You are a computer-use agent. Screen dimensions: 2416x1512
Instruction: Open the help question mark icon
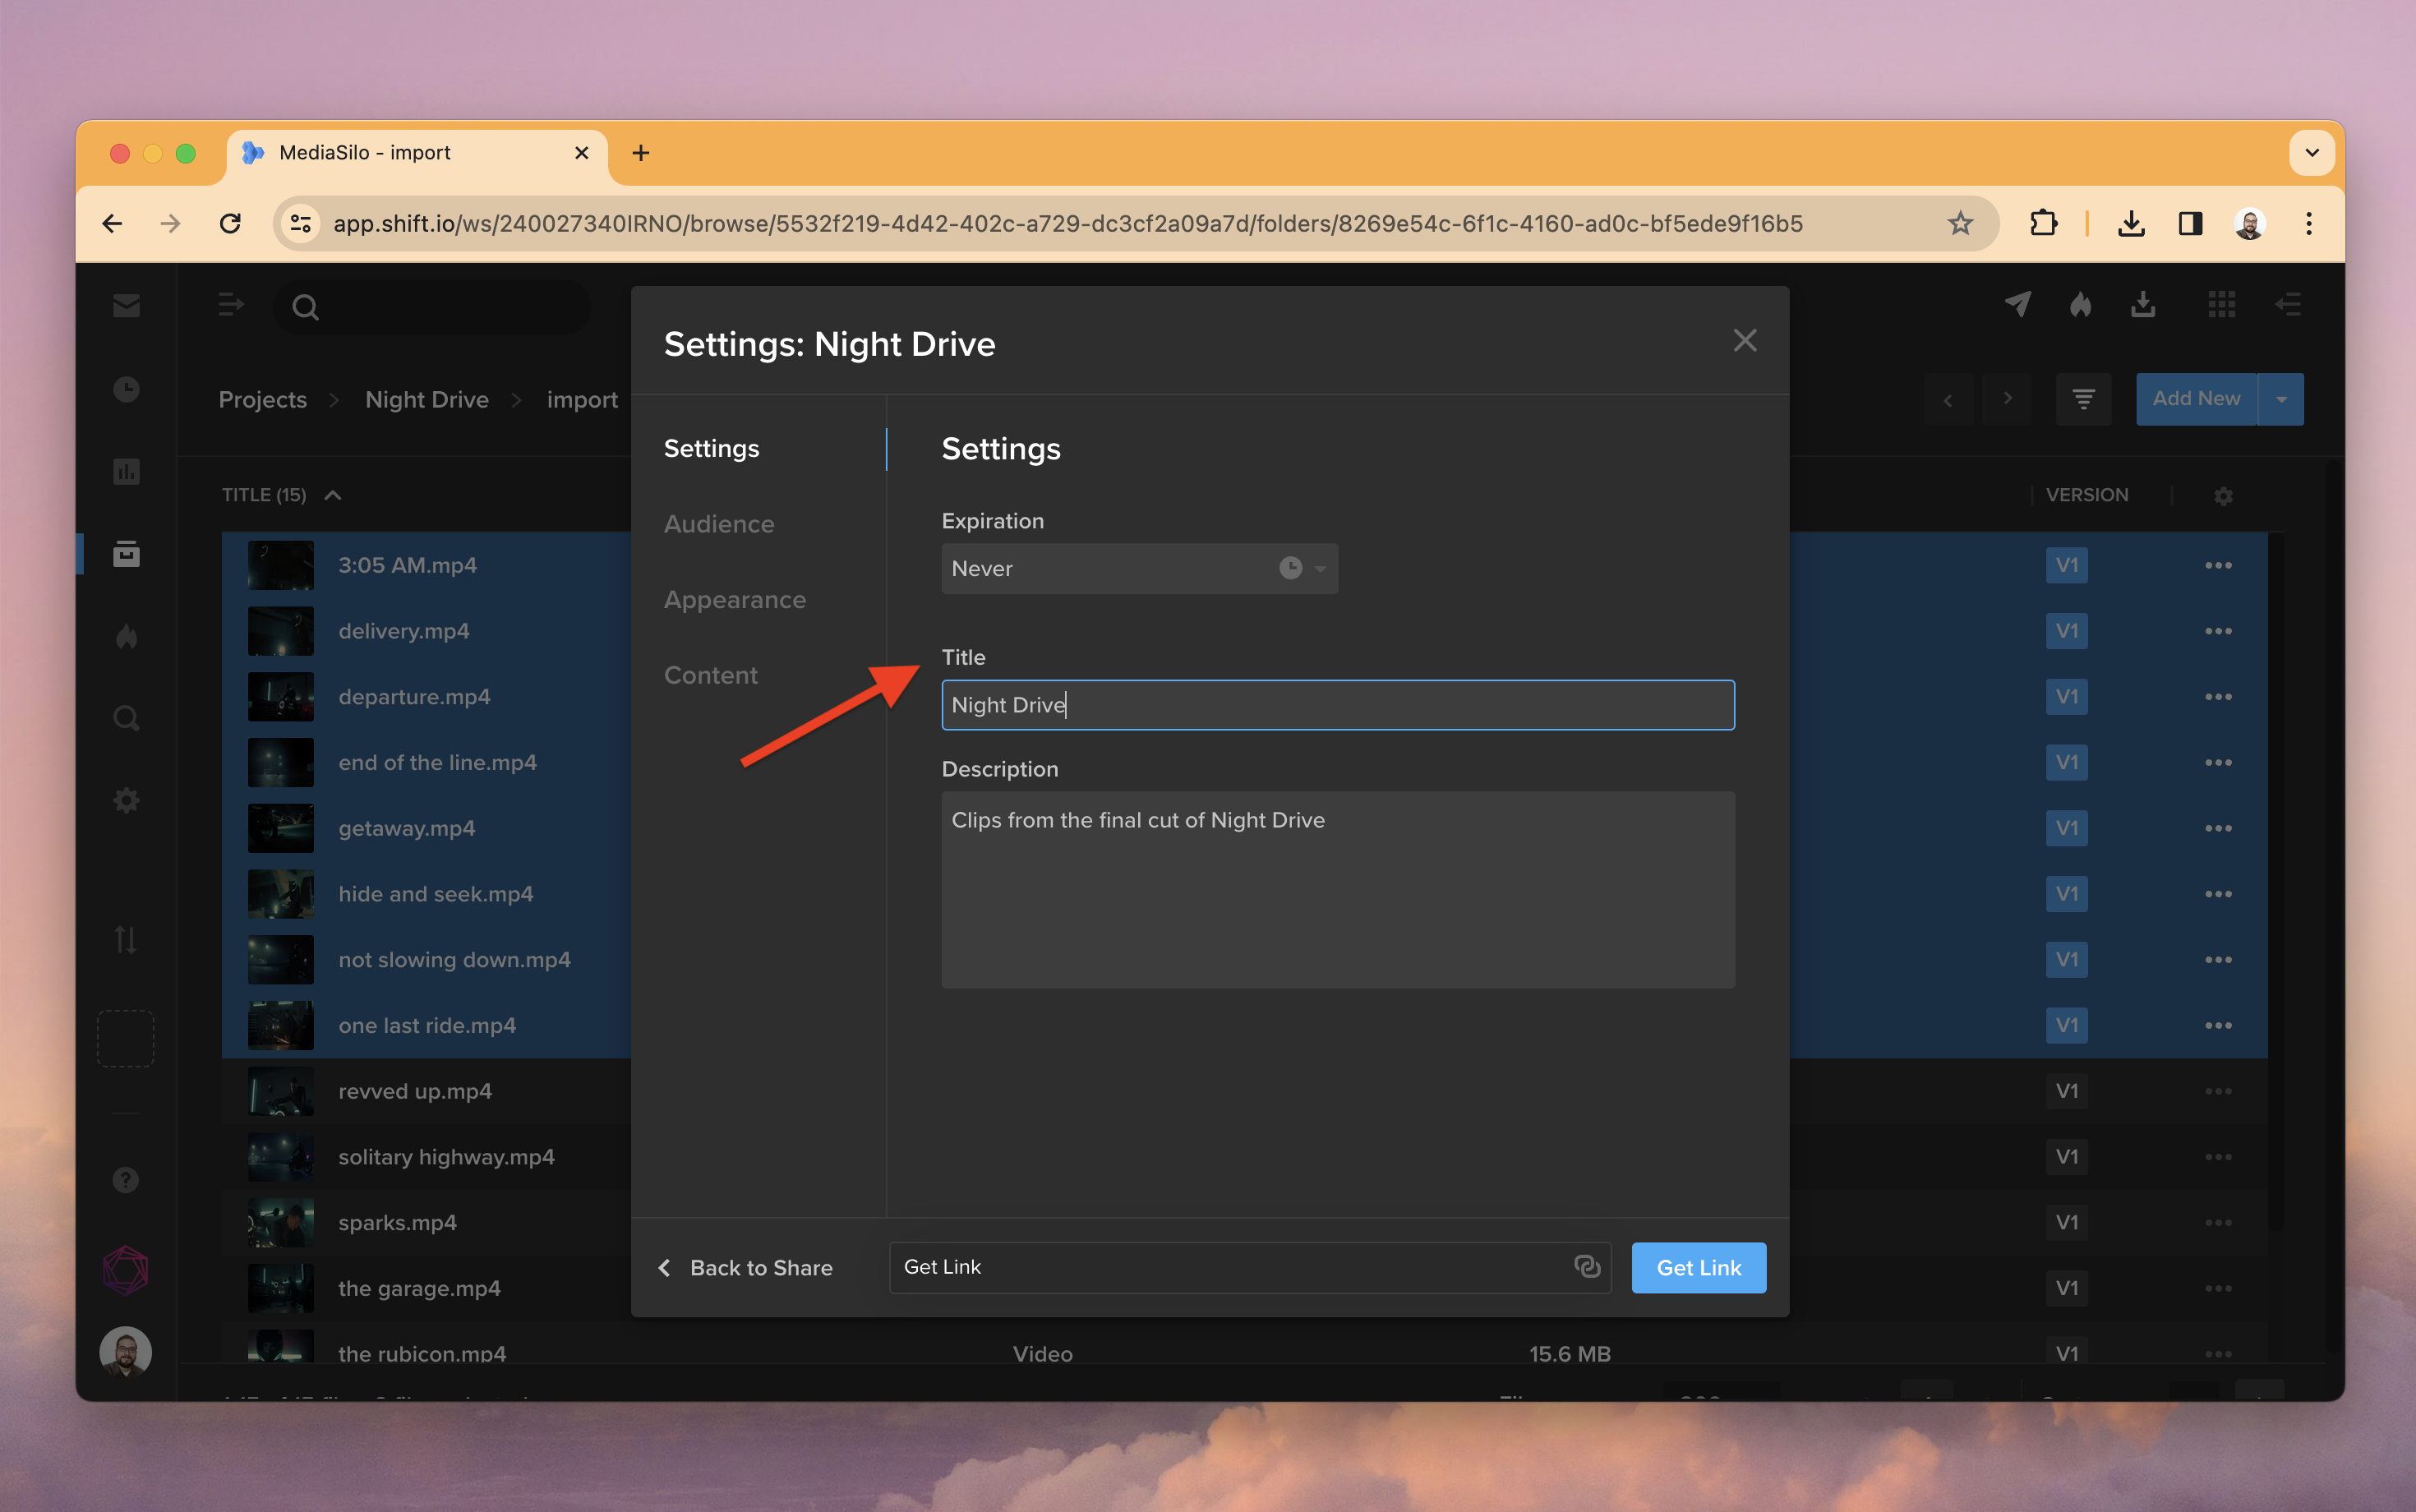click(x=126, y=1180)
